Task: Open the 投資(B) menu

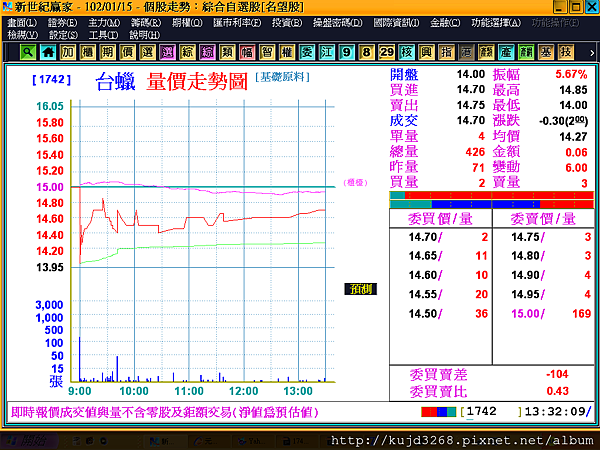Action: (287, 23)
